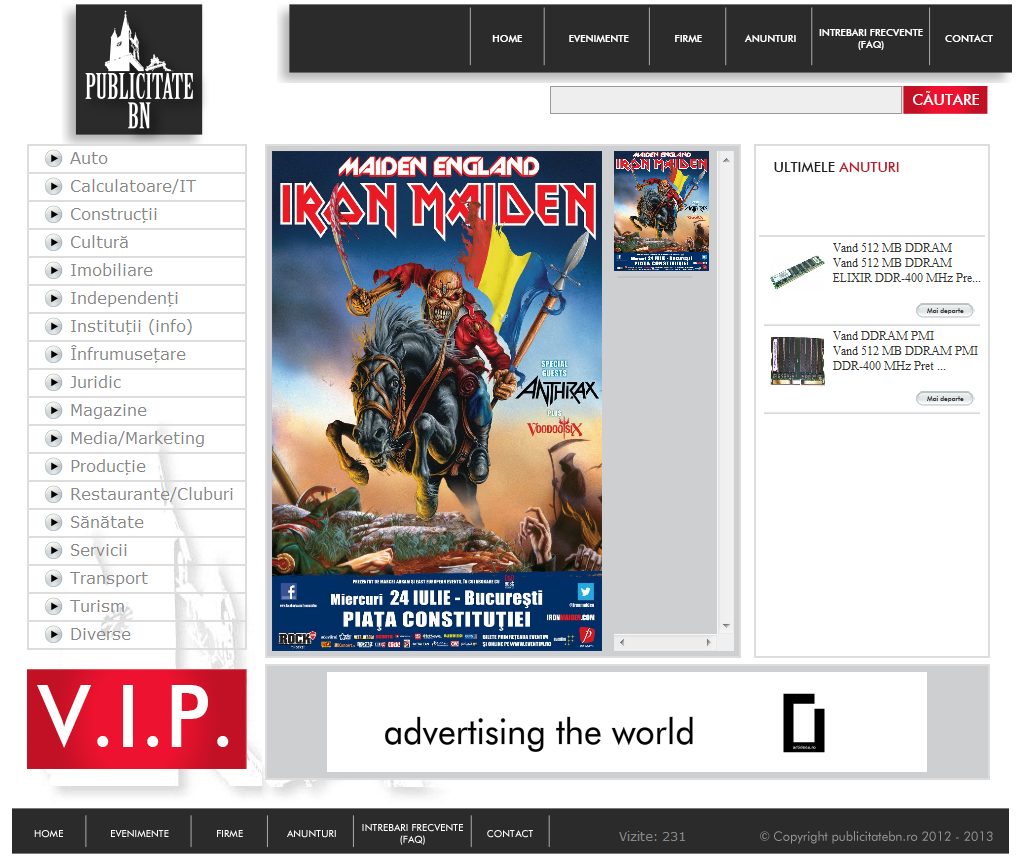1020x861 pixels.
Task: Click the large Iron Maiden poster
Action: pos(436,401)
